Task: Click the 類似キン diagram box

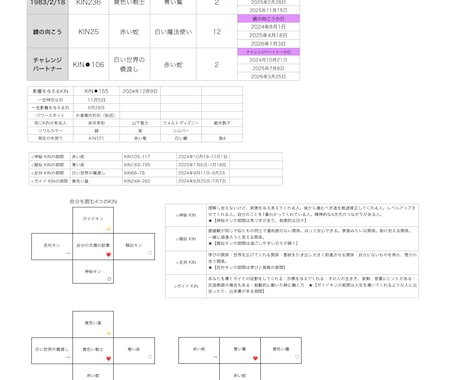Action: point(134,246)
